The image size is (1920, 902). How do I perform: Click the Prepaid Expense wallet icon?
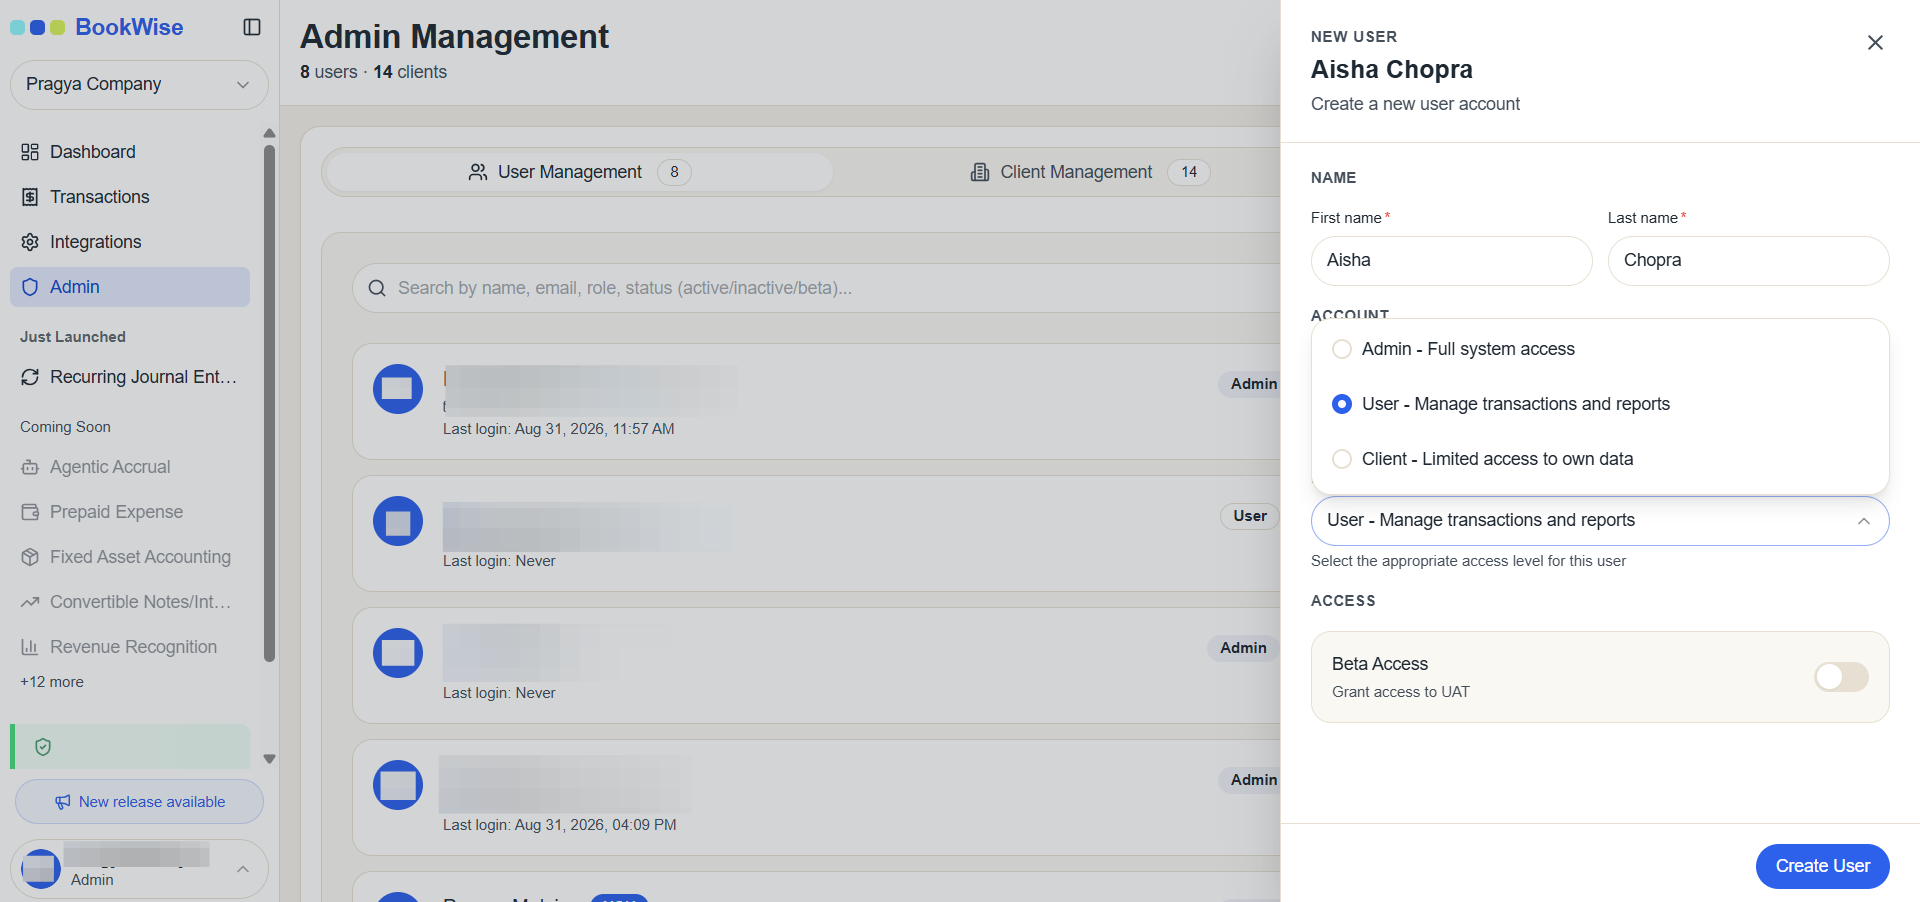[x=30, y=512]
